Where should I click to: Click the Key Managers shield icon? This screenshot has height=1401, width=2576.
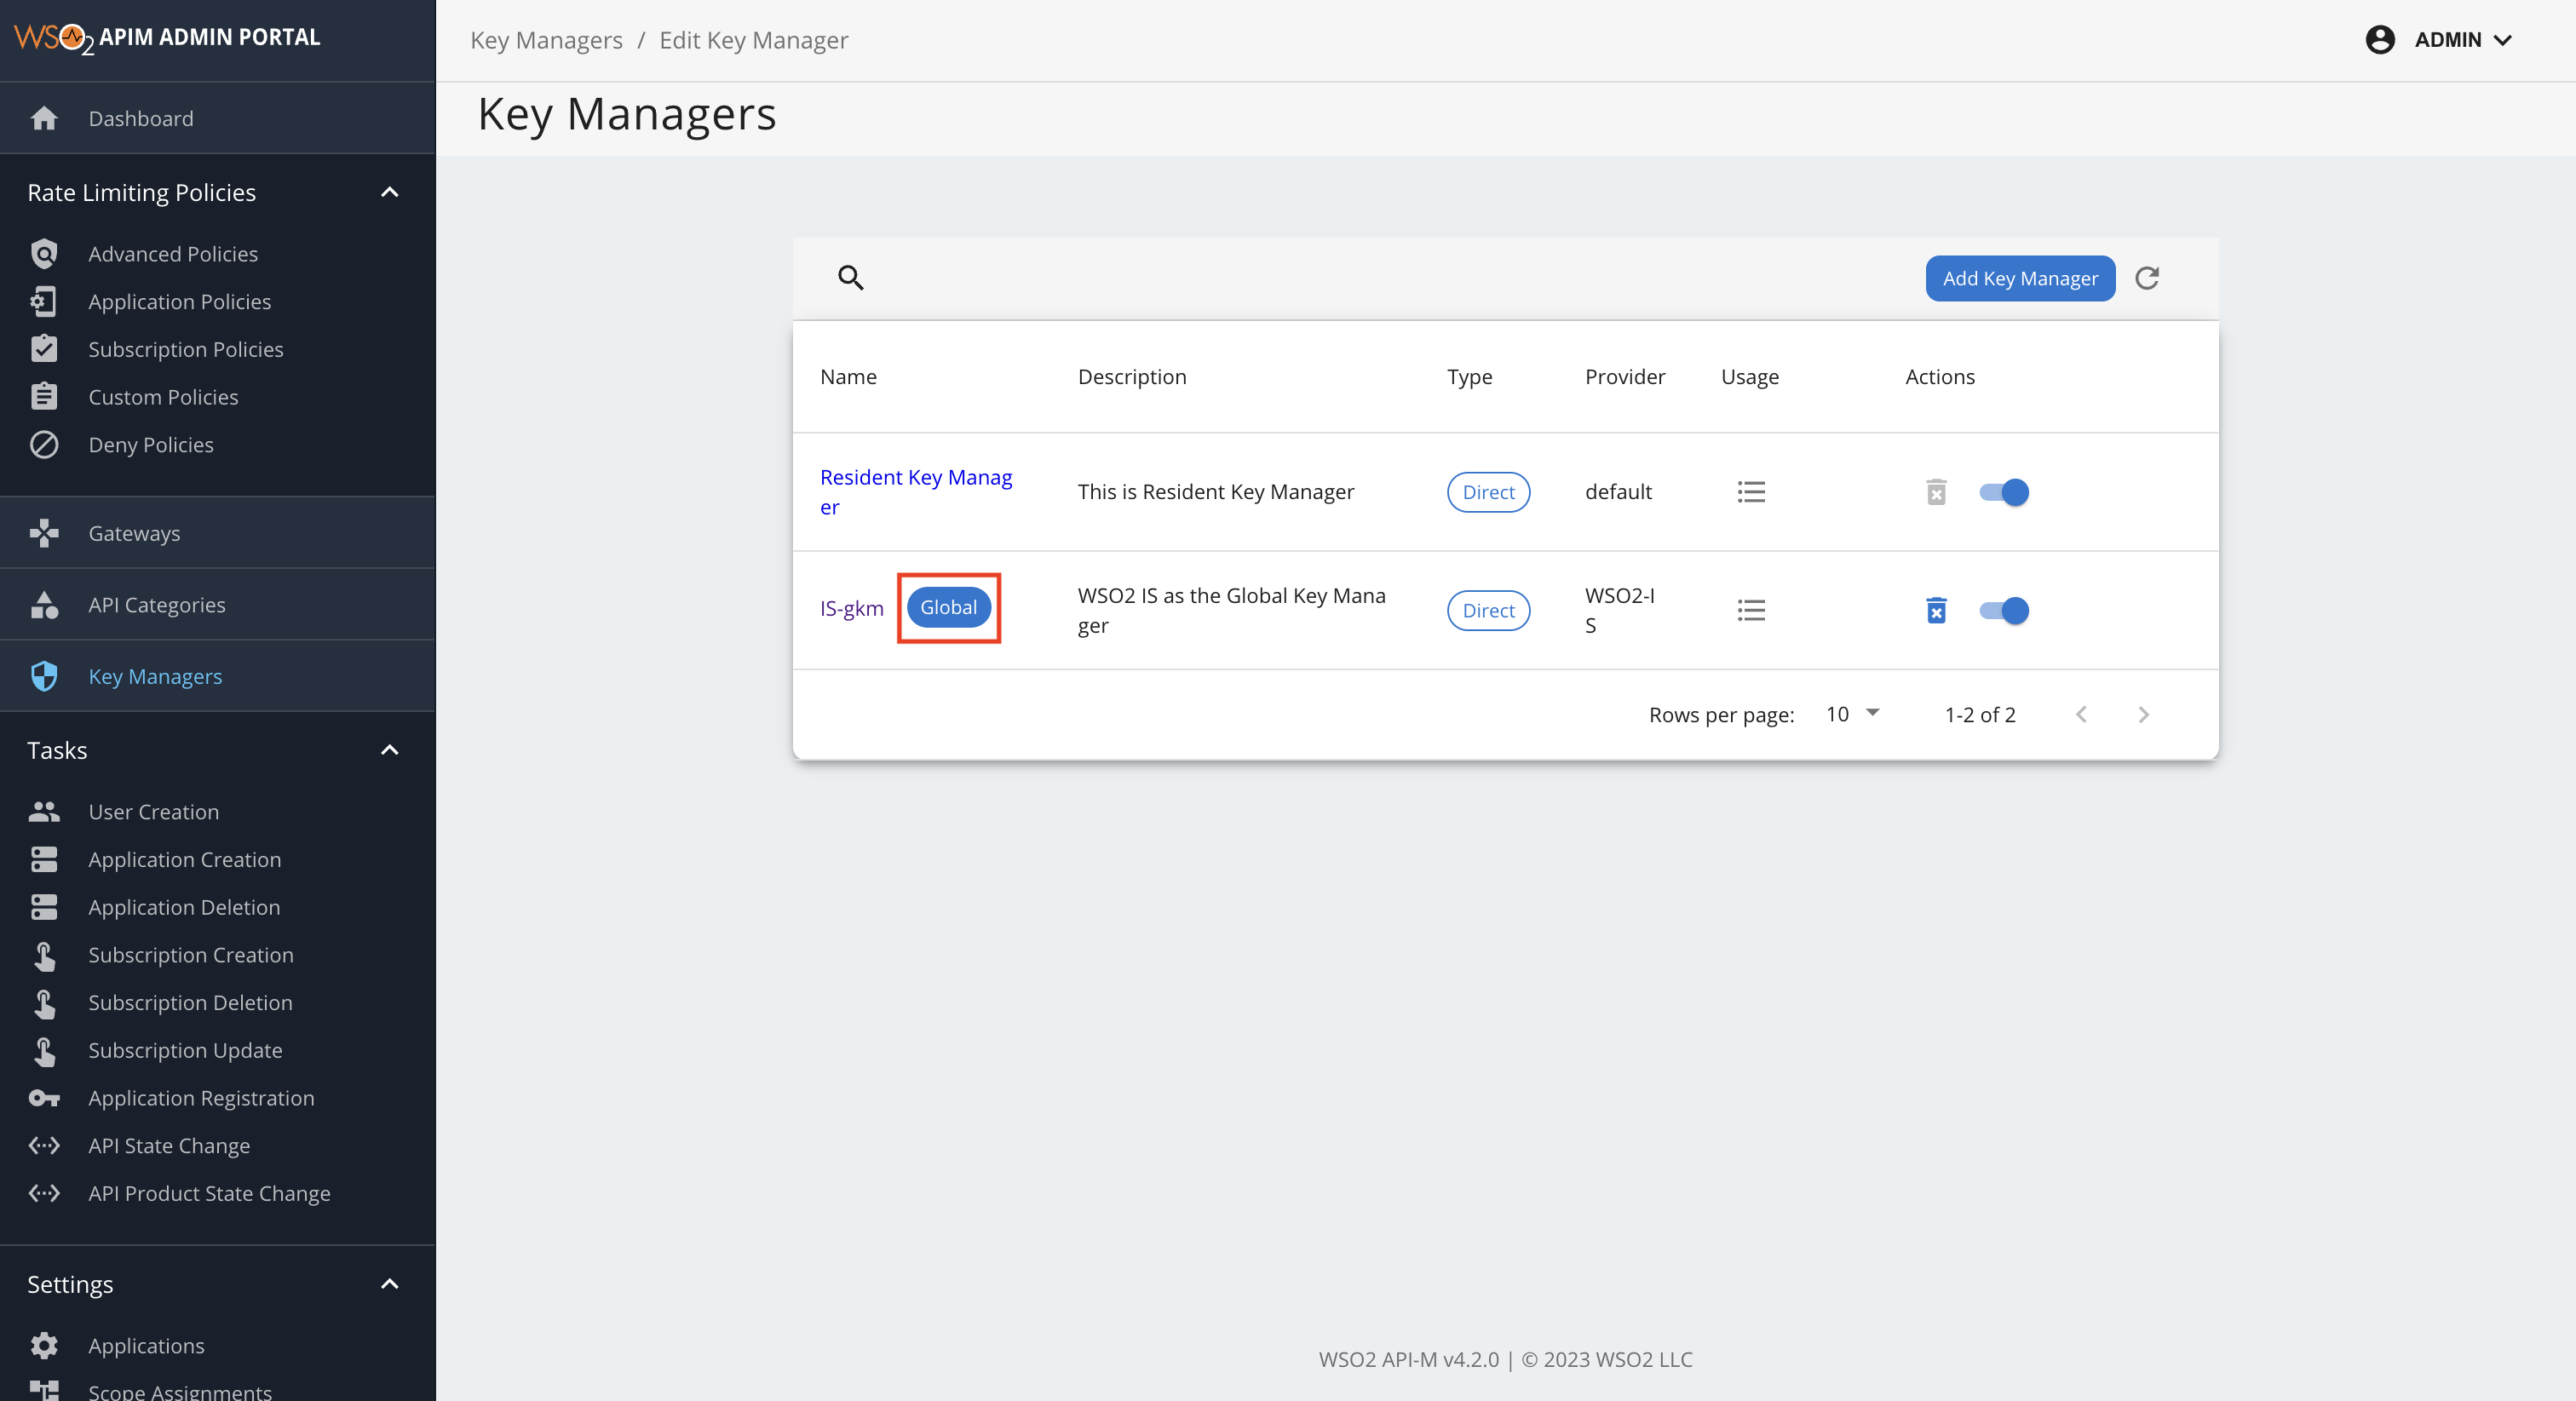(x=44, y=677)
